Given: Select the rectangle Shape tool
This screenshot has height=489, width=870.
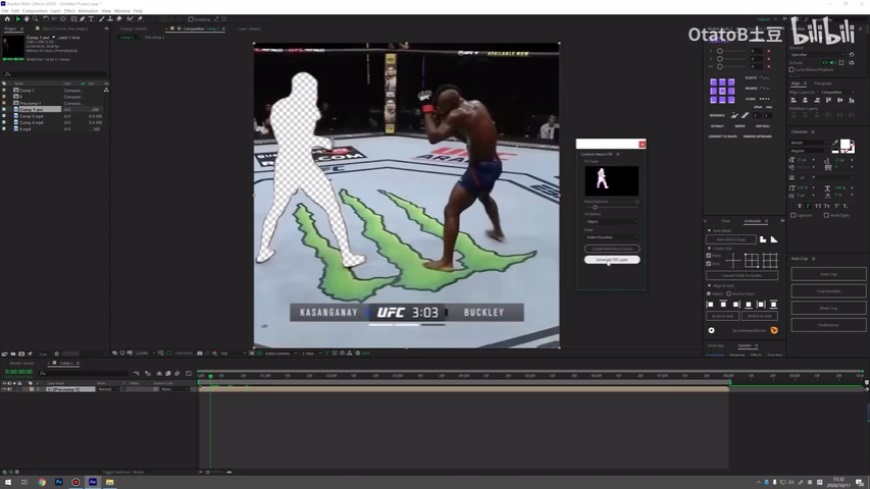Looking at the screenshot, I should (x=74, y=19).
